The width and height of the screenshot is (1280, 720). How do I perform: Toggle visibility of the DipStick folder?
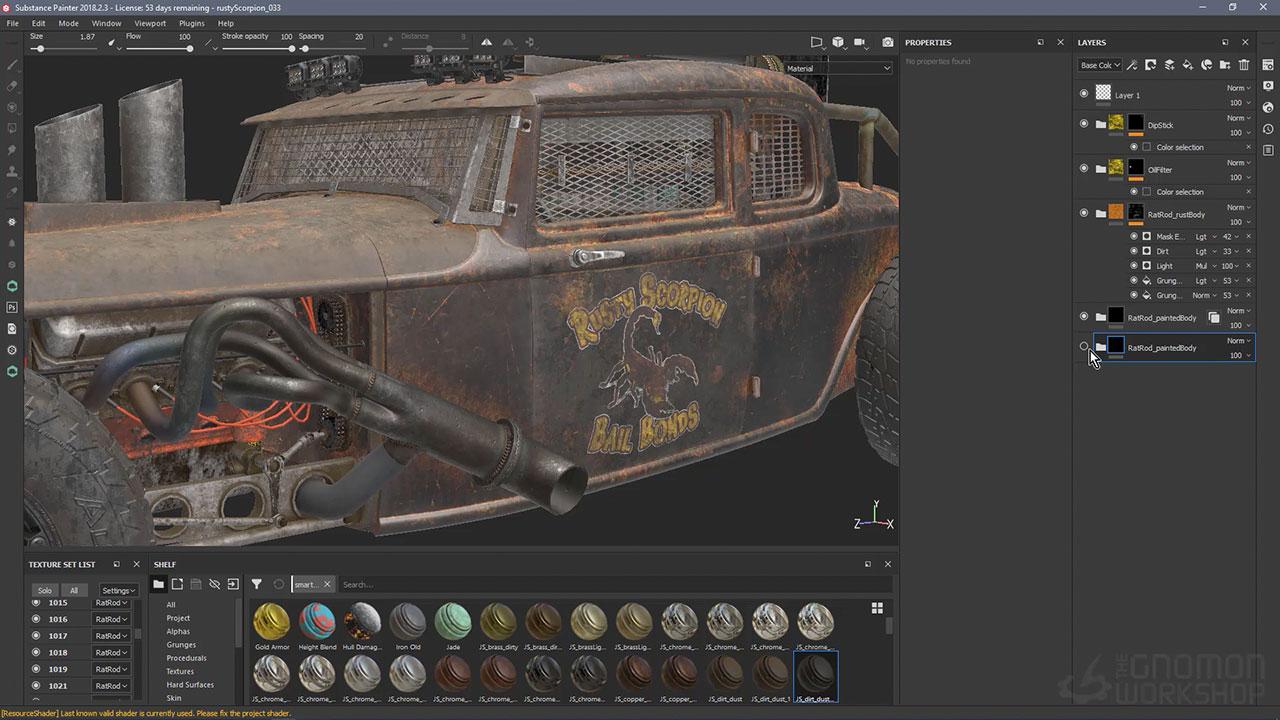tap(1084, 124)
